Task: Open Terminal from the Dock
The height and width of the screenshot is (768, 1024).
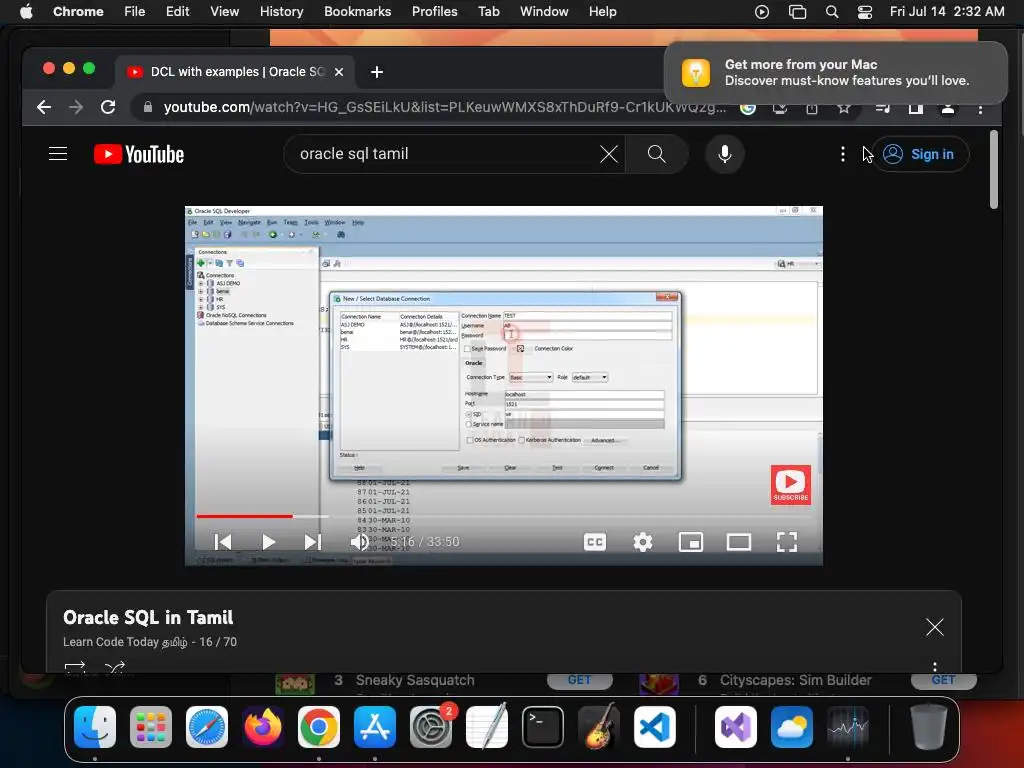Action: (x=543, y=727)
